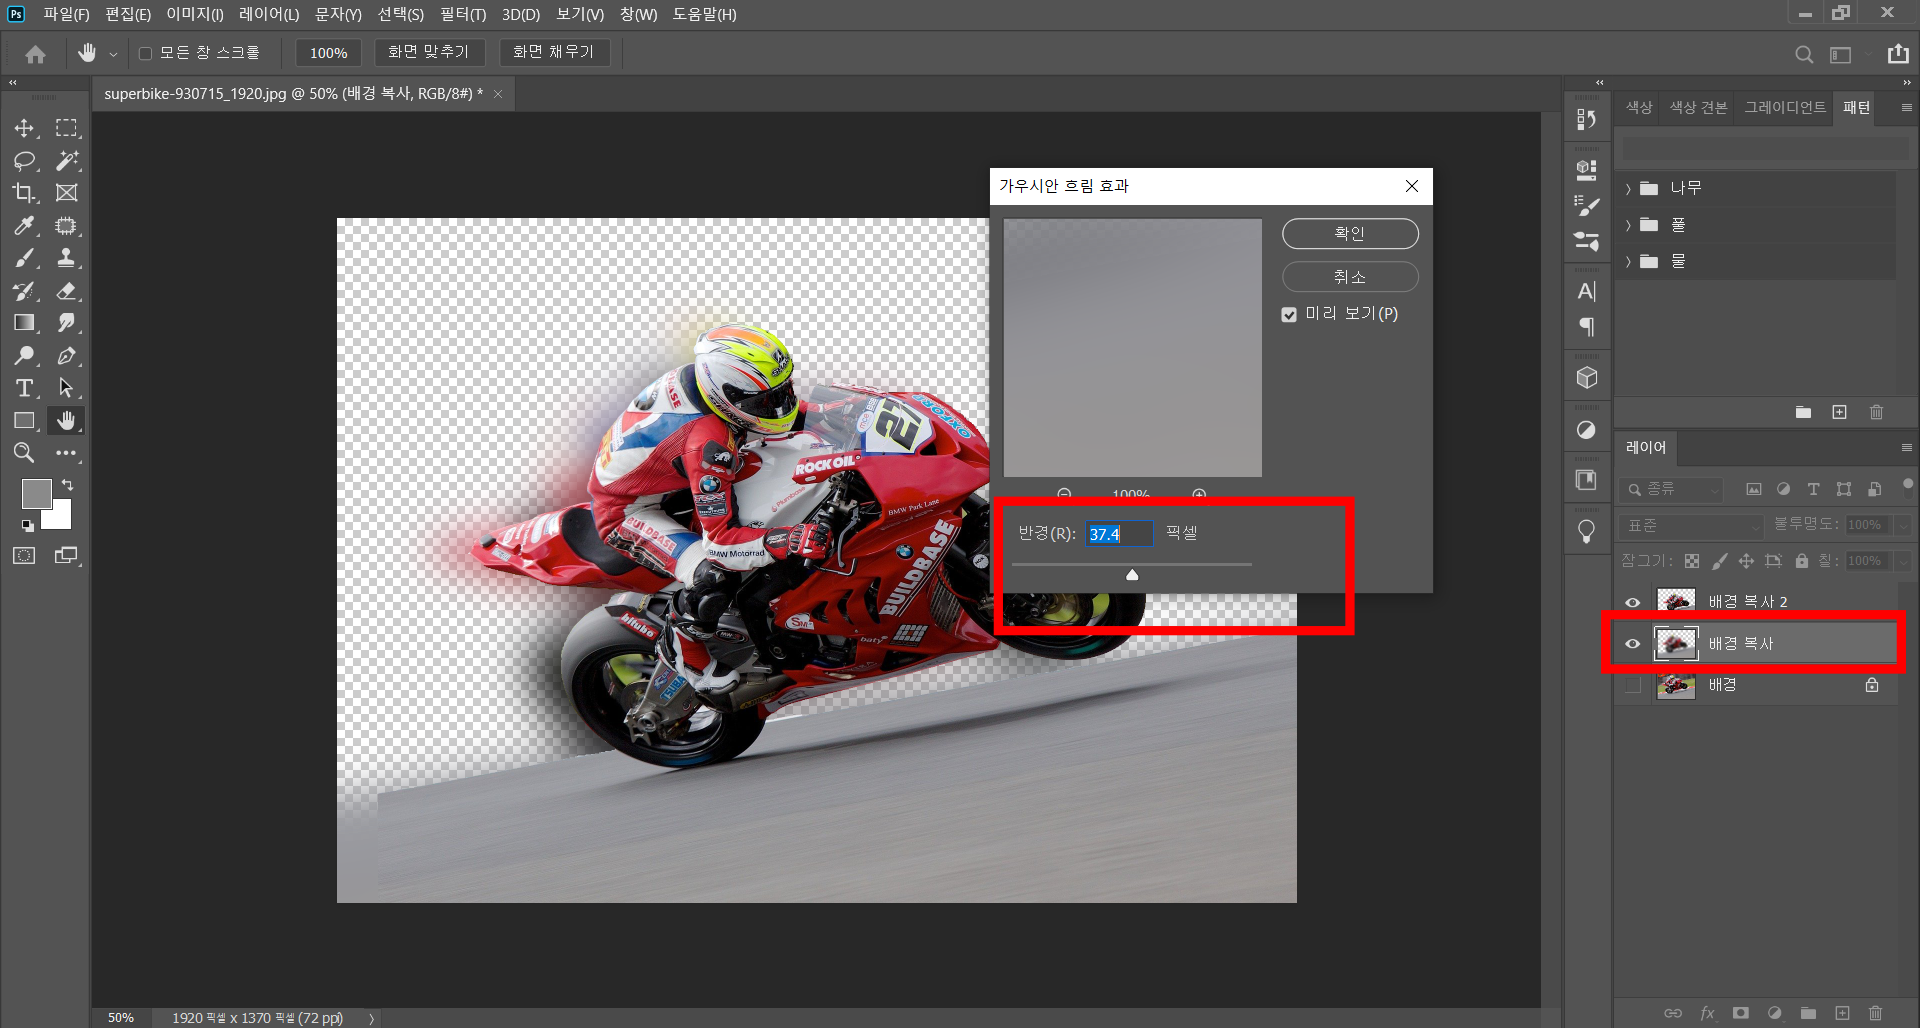Toggle the 모든 창 스크롤 checkbox

[x=145, y=53]
